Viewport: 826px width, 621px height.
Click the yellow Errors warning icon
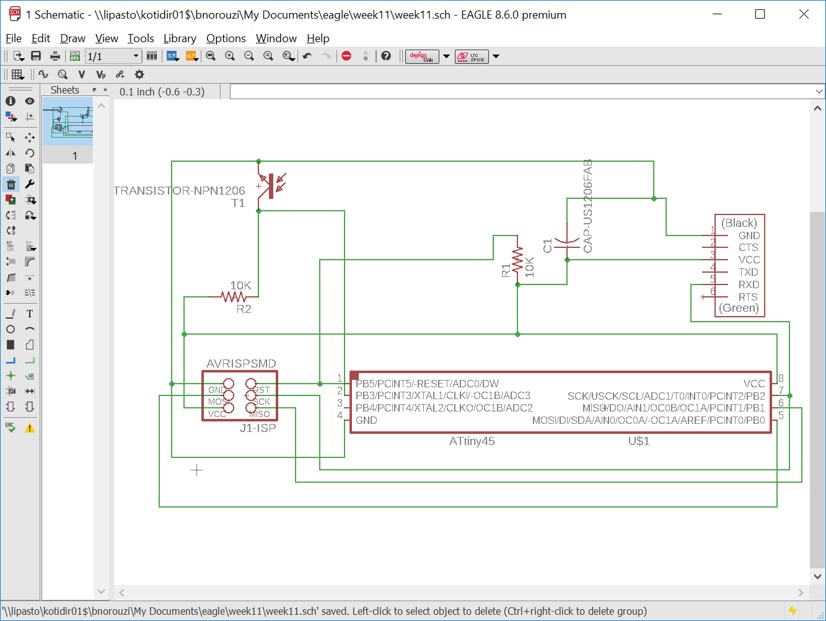(x=30, y=428)
